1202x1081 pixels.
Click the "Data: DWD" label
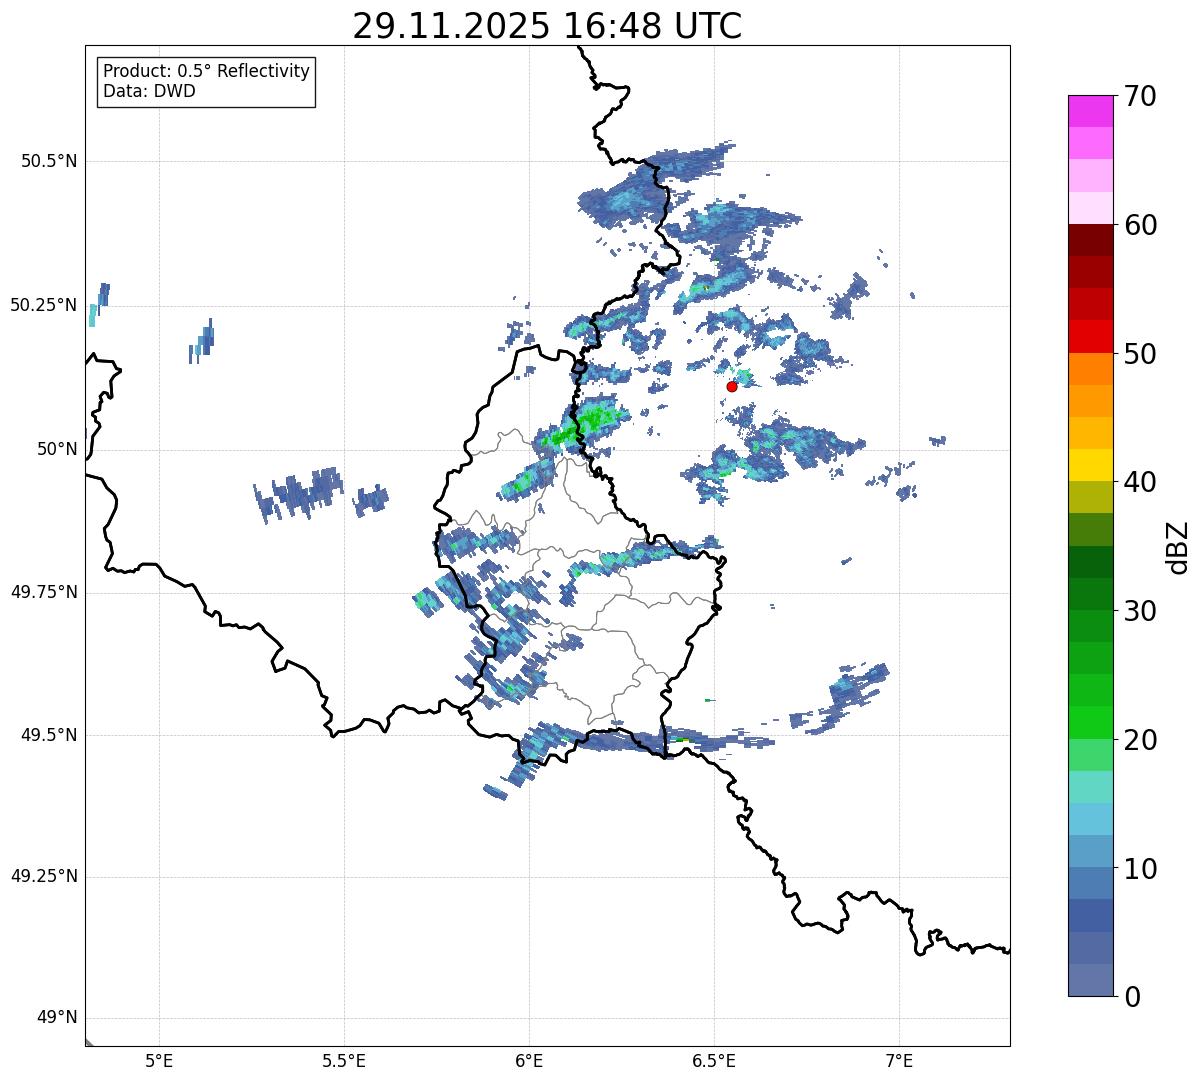[149, 92]
